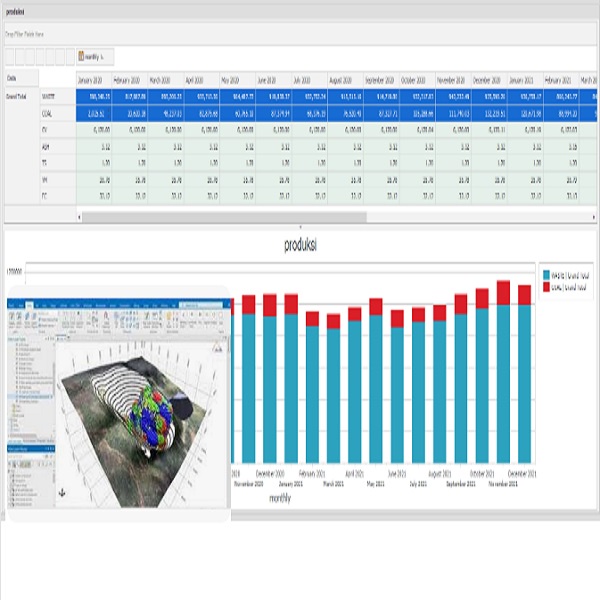The height and width of the screenshot is (600, 600).
Task: Click the compass icon in the 3D view corner
Action: point(217,348)
